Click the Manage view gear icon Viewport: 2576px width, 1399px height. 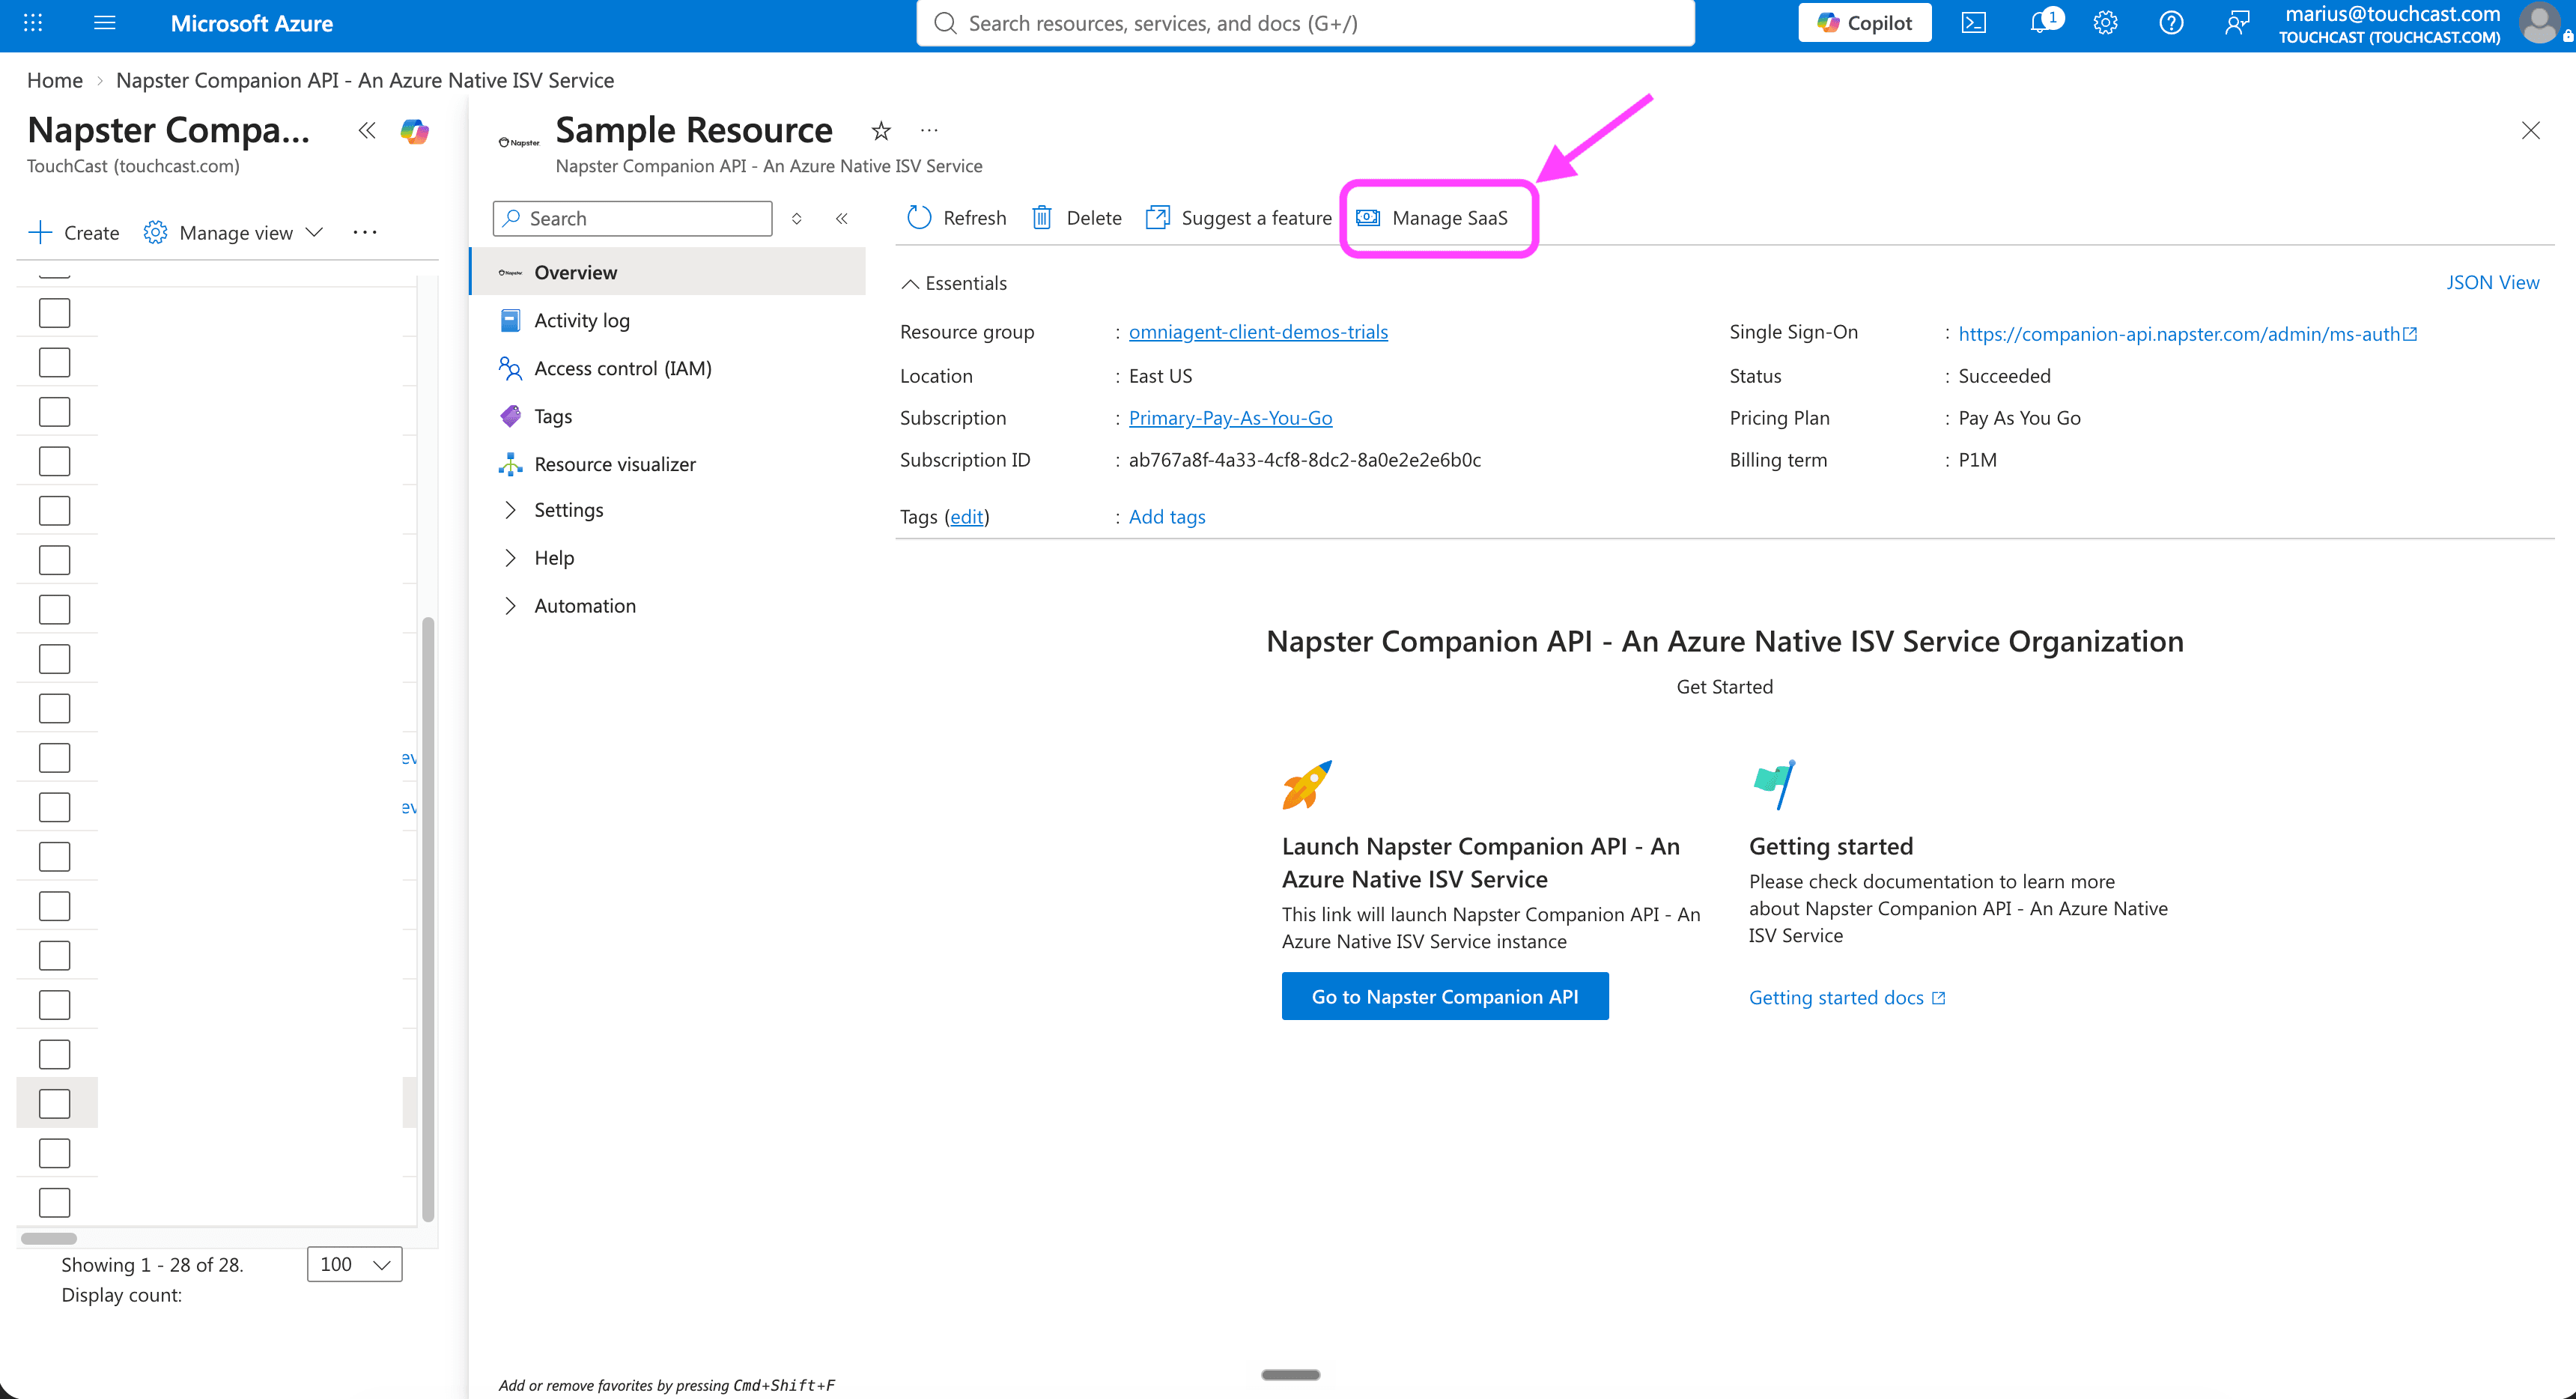click(x=155, y=233)
